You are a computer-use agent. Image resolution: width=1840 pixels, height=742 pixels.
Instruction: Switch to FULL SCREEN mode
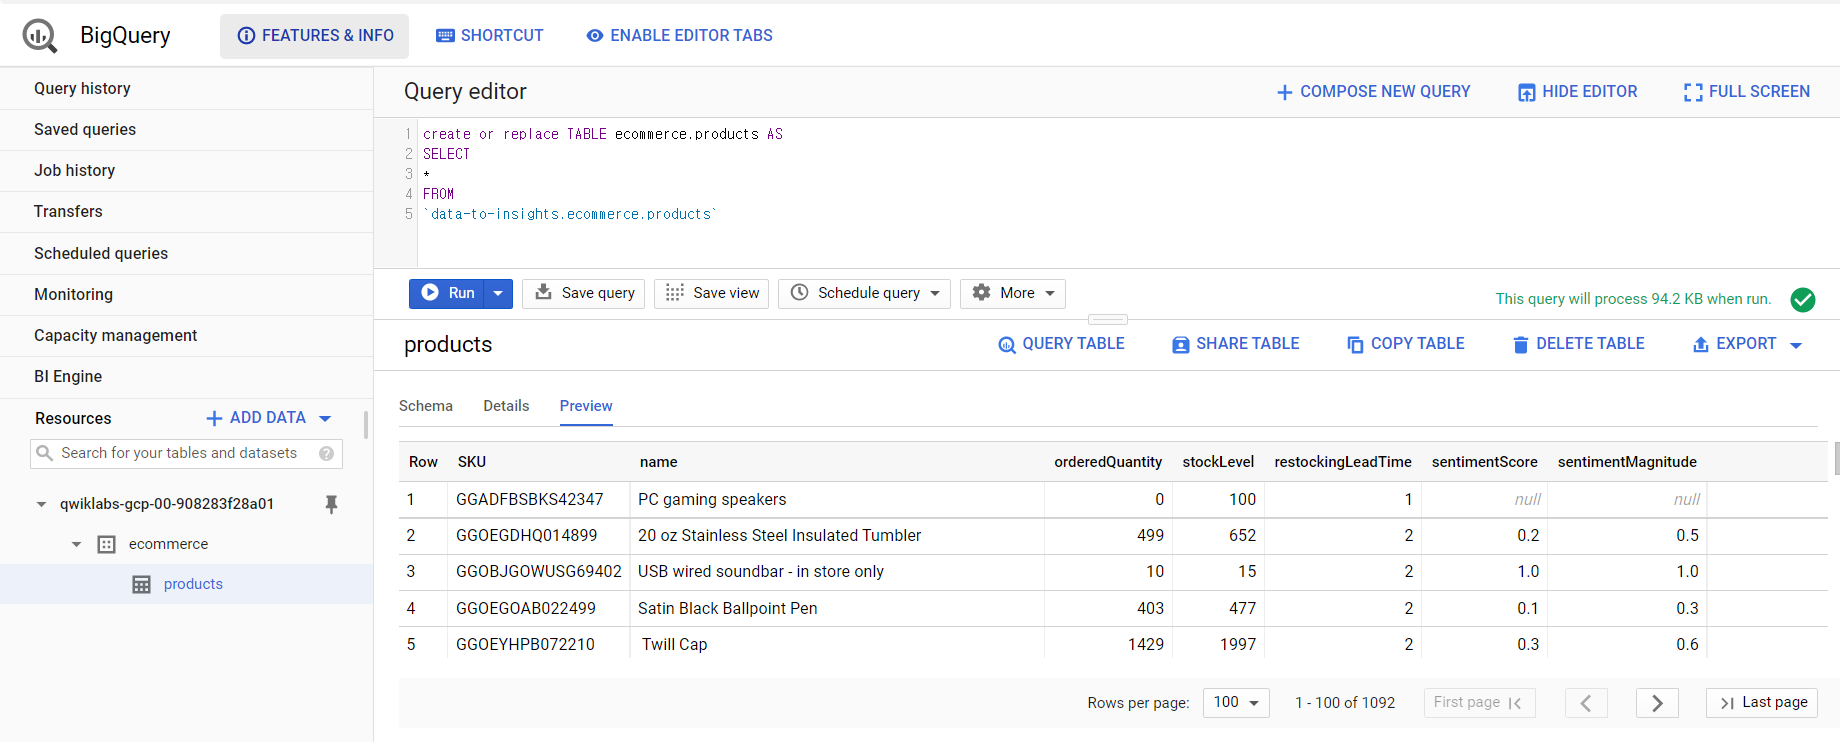tap(1746, 92)
